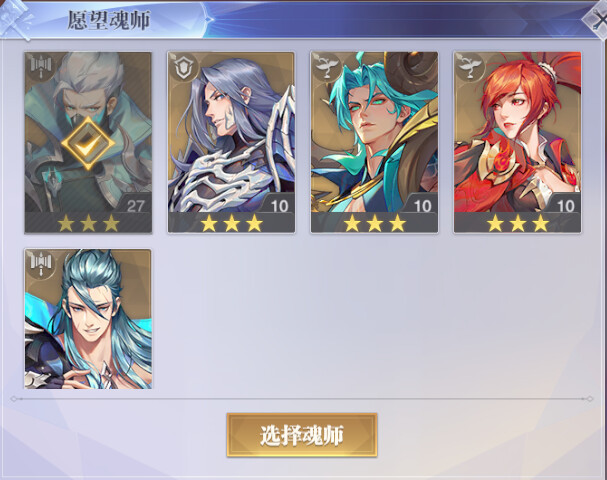Click the three-star rating under purple-haired hero
607x480 pixels.
[x=231, y=223]
